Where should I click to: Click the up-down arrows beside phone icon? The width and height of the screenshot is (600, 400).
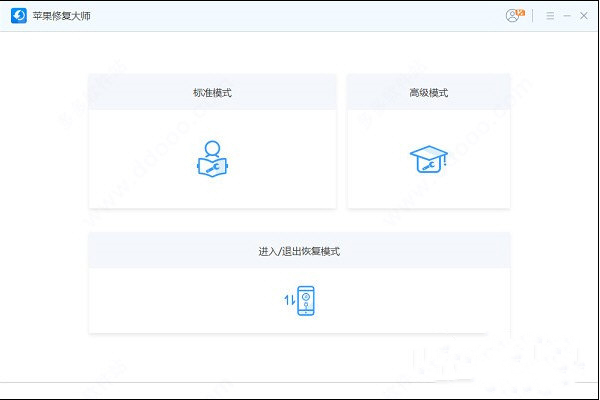(288, 300)
